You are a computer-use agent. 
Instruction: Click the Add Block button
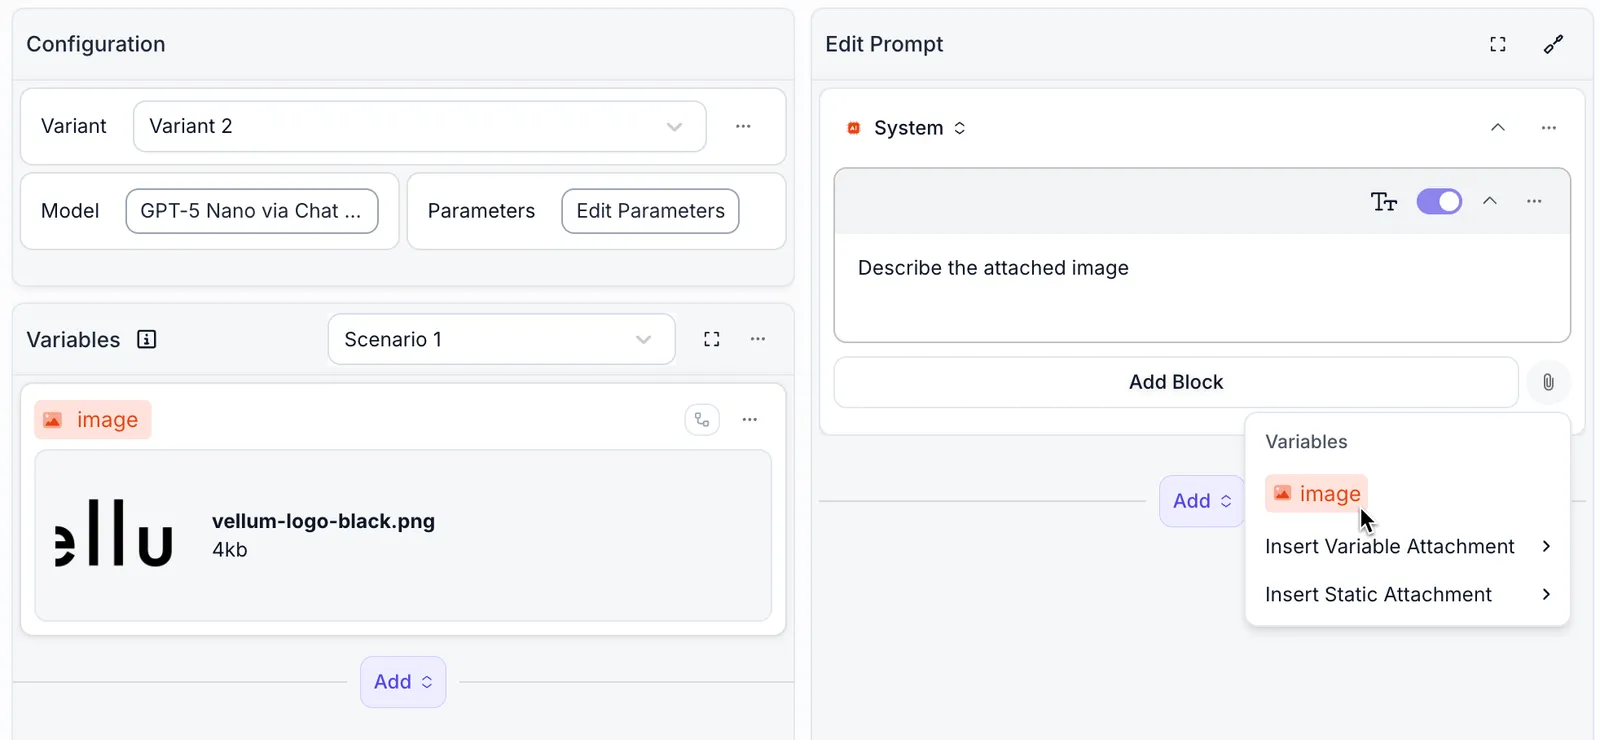pos(1176,382)
